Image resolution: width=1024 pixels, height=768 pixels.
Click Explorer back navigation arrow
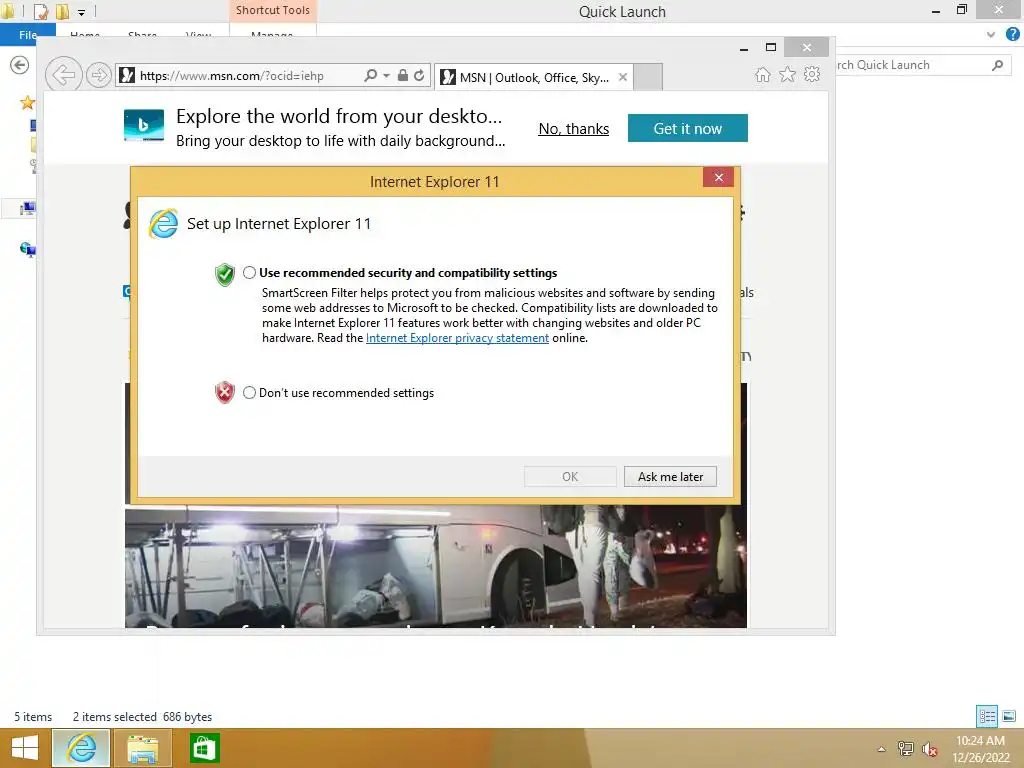(20, 65)
